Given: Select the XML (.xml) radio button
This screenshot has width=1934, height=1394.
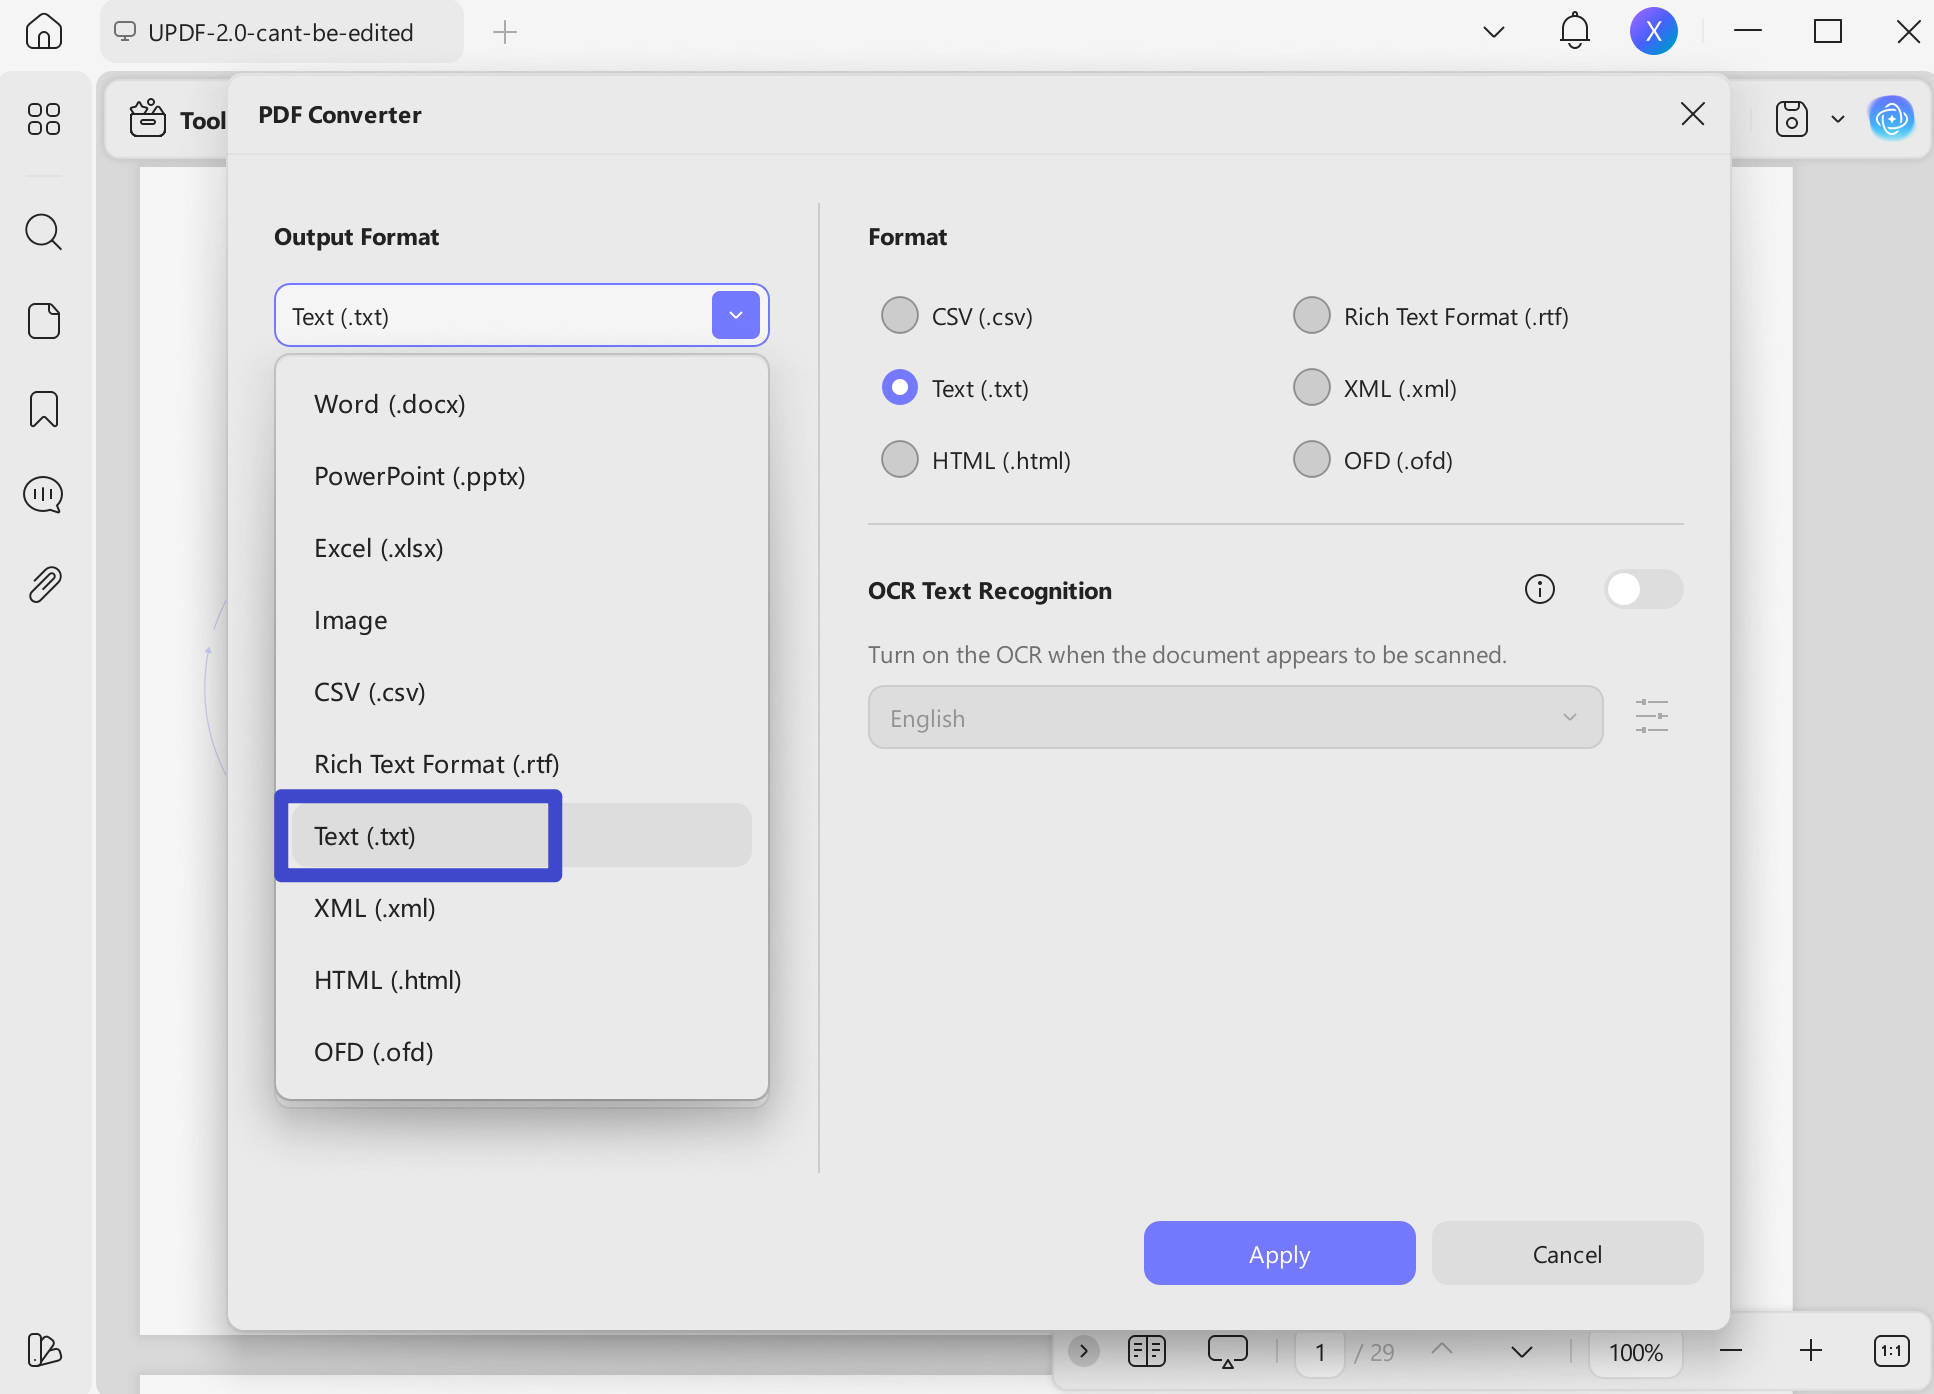Looking at the screenshot, I should pos(1312,387).
